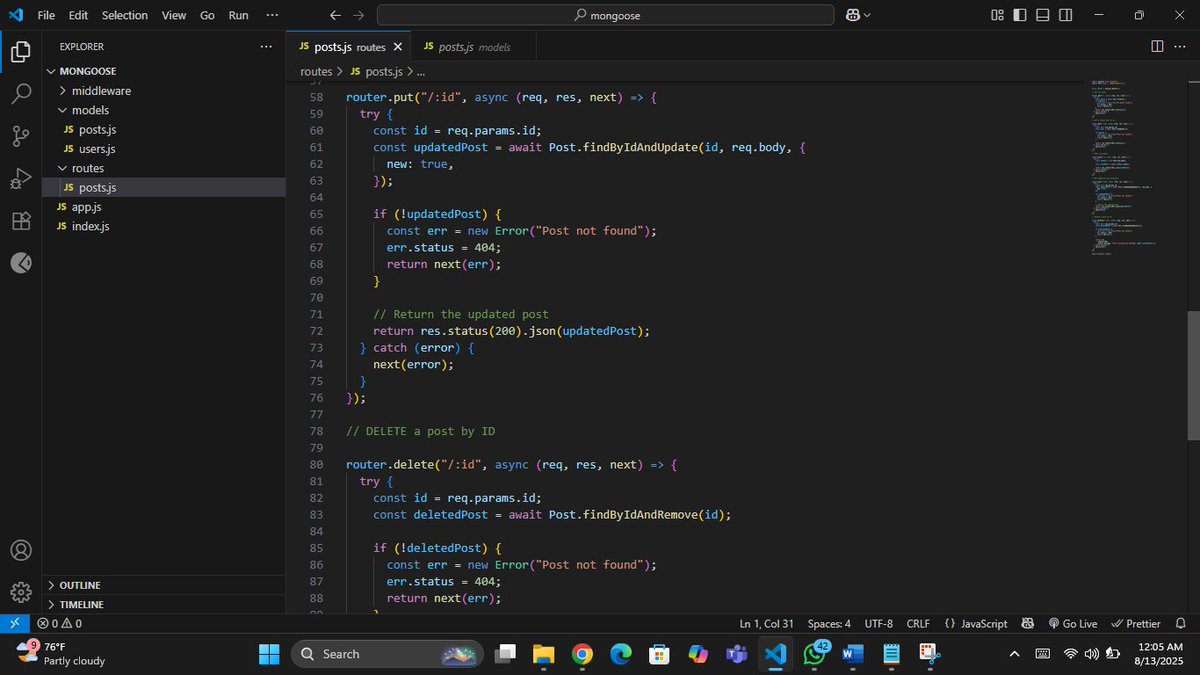Go forward with the right arrow
Viewport: 1200px width, 675px height.
[359, 15]
